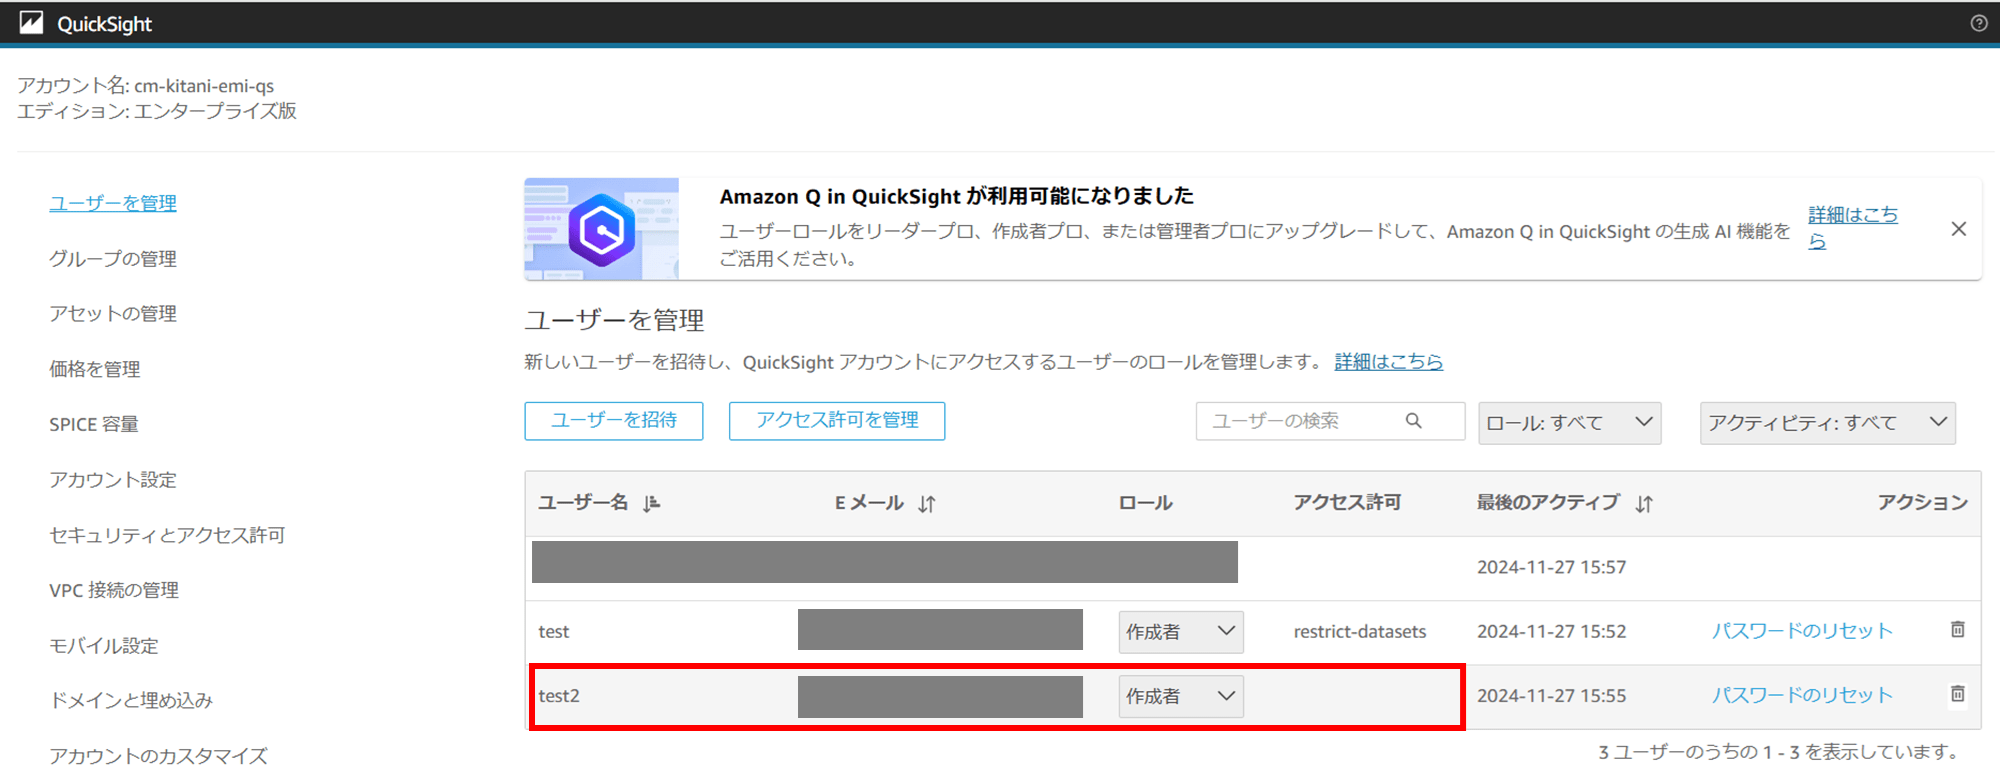
Task: Click the search magnifier icon
Action: [1413, 421]
